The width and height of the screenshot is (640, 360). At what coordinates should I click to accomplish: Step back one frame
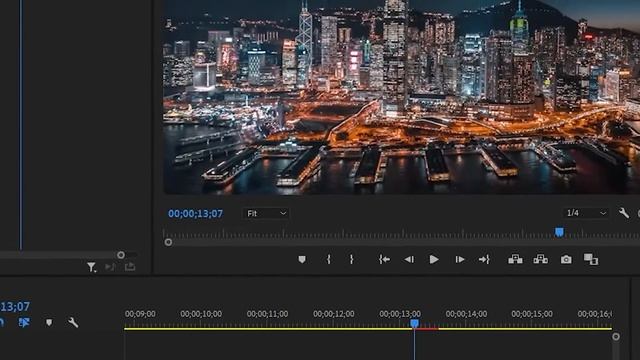[x=409, y=260]
